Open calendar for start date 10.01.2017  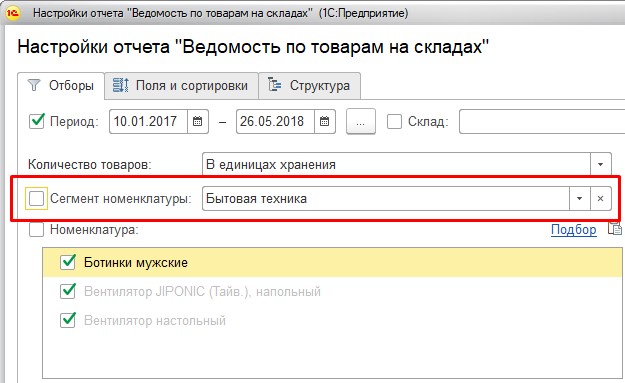point(198,122)
